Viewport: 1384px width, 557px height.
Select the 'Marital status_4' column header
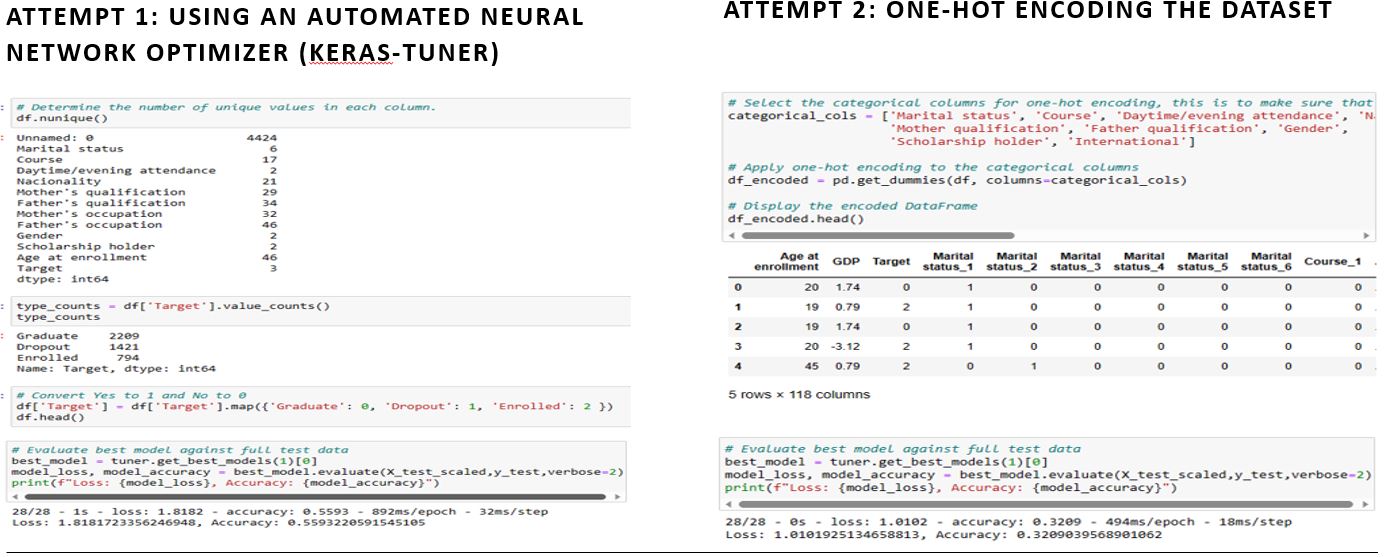coord(1140,262)
